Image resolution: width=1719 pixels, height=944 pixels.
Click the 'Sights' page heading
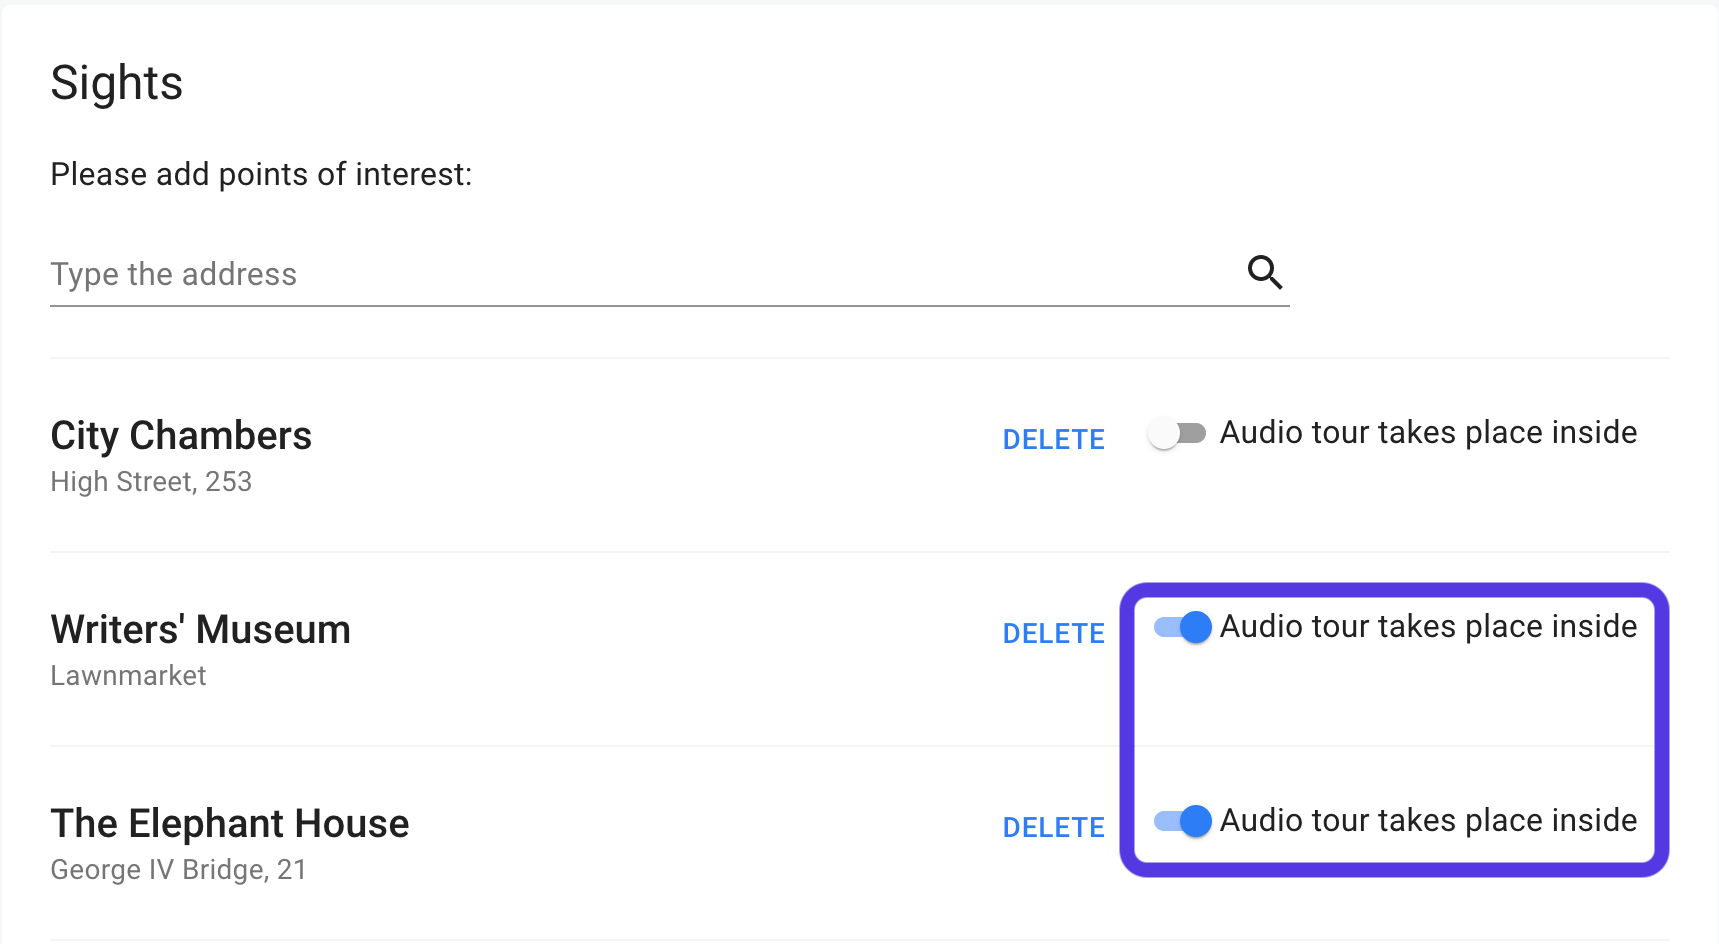tap(117, 83)
